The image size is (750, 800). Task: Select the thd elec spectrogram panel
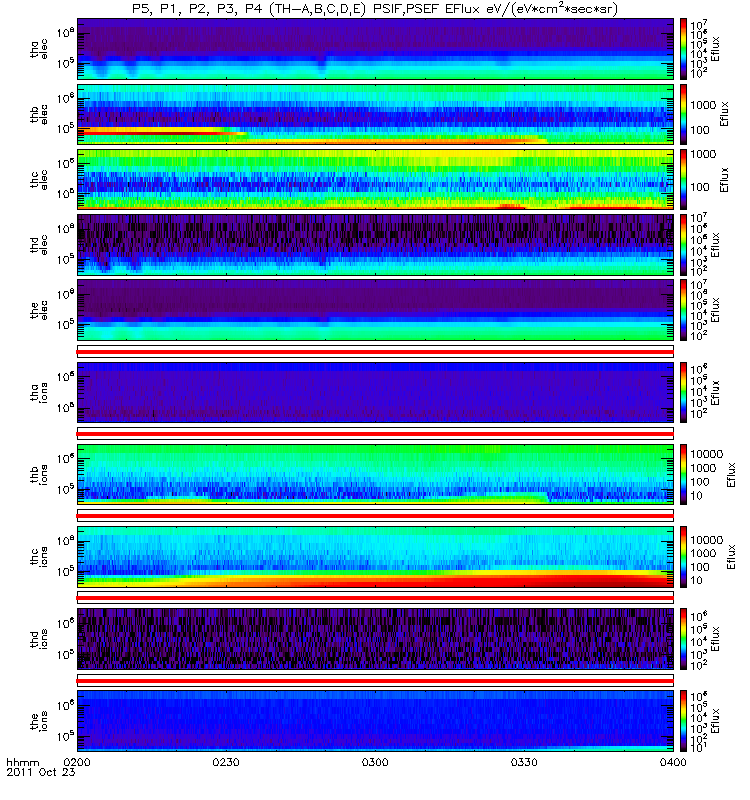pyautogui.click(x=375, y=244)
